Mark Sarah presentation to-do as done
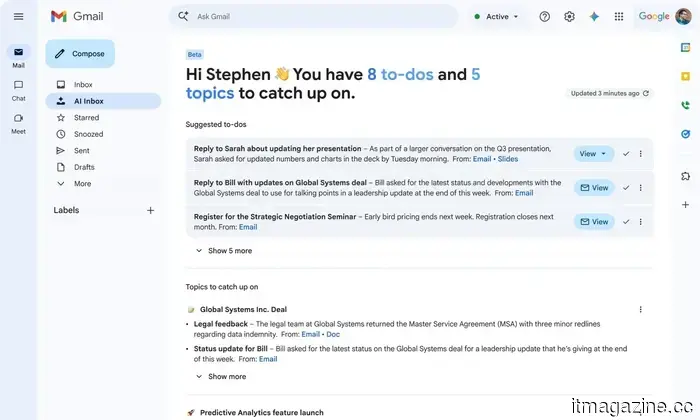This screenshot has width=700, height=420. pyautogui.click(x=626, y=154)
